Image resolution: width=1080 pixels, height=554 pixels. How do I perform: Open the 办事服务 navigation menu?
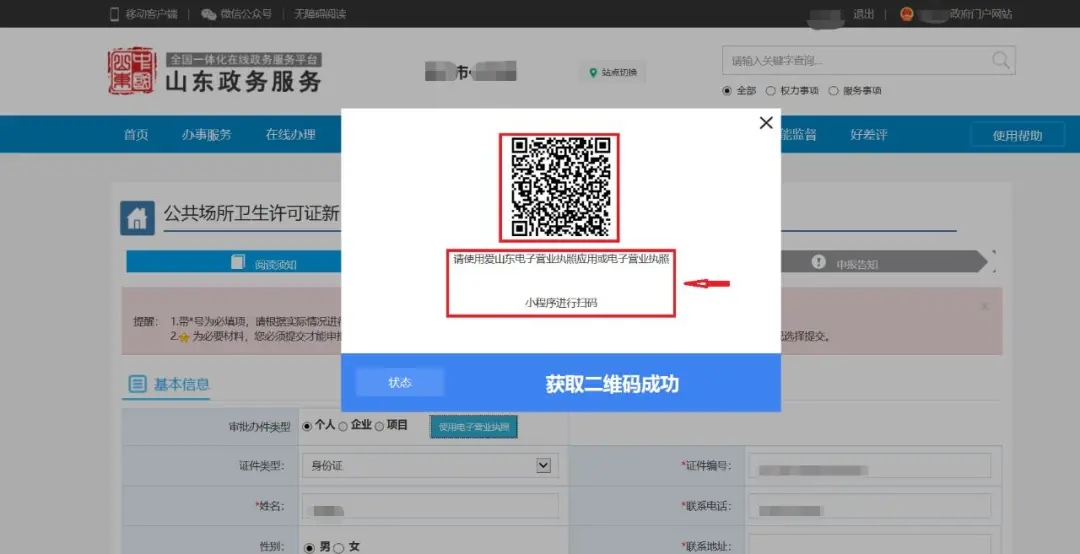pyautogui.click(x=206, y=135)
